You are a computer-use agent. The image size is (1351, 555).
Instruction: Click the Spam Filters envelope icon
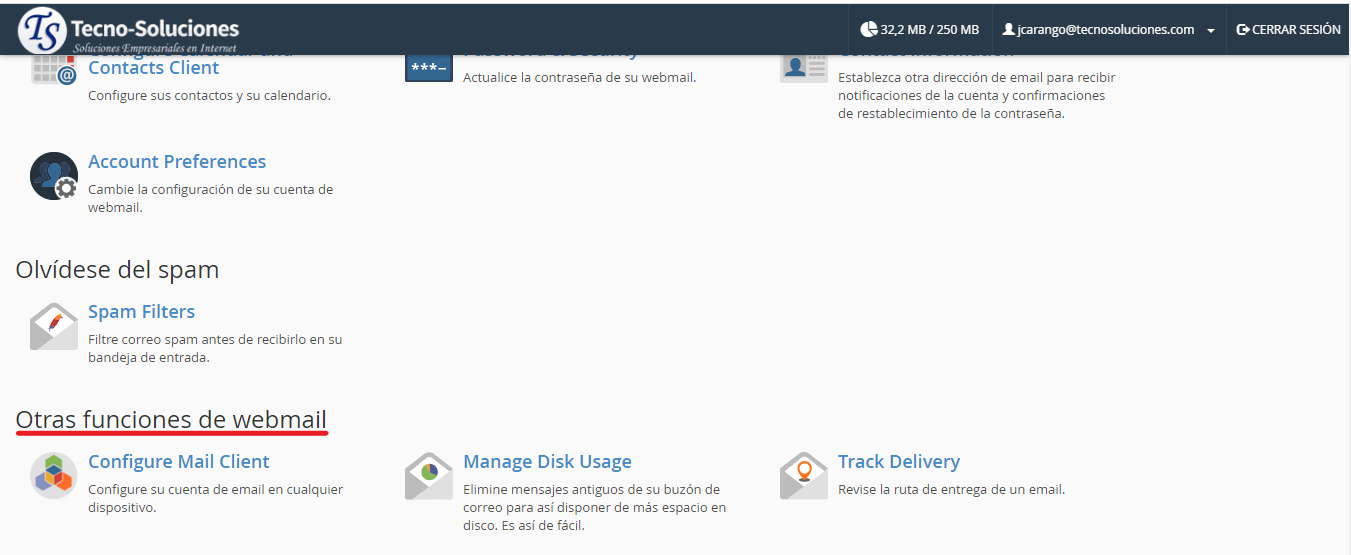point(54,326)
